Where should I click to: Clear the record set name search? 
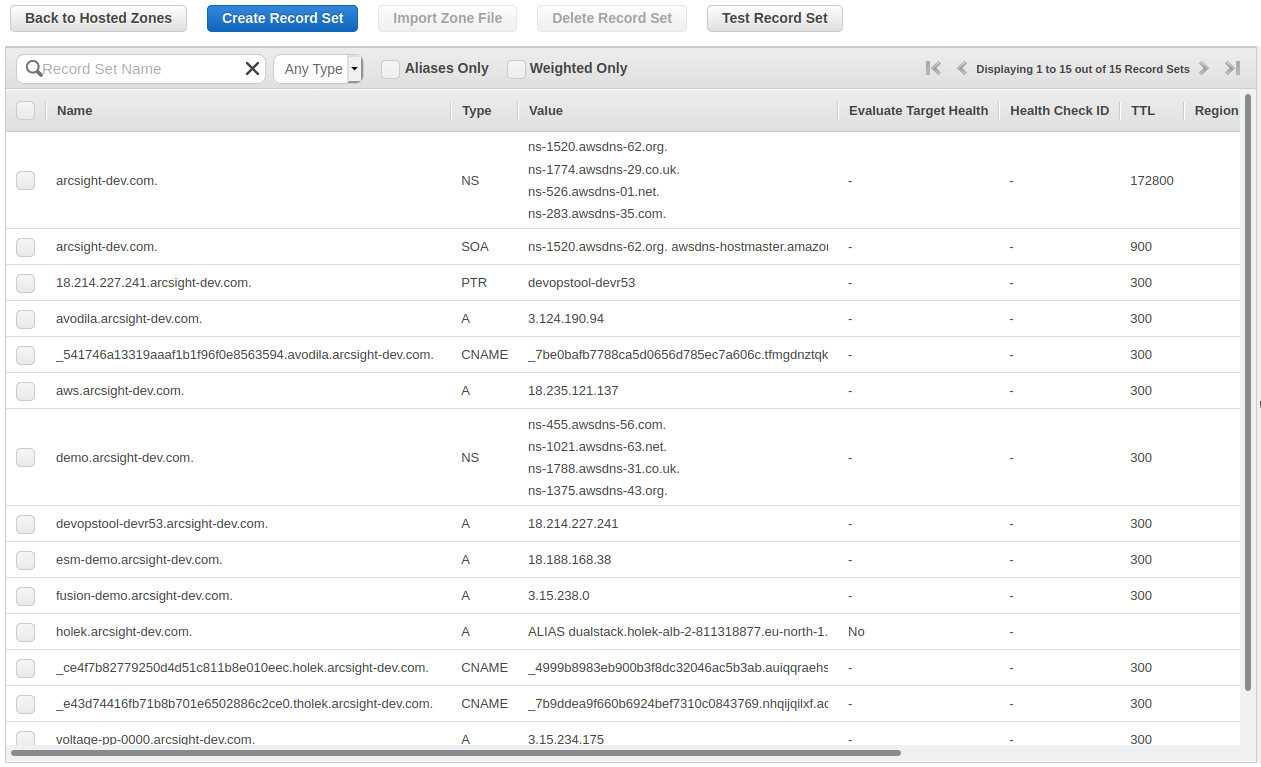pyautogui.click(x=252, y=69)
